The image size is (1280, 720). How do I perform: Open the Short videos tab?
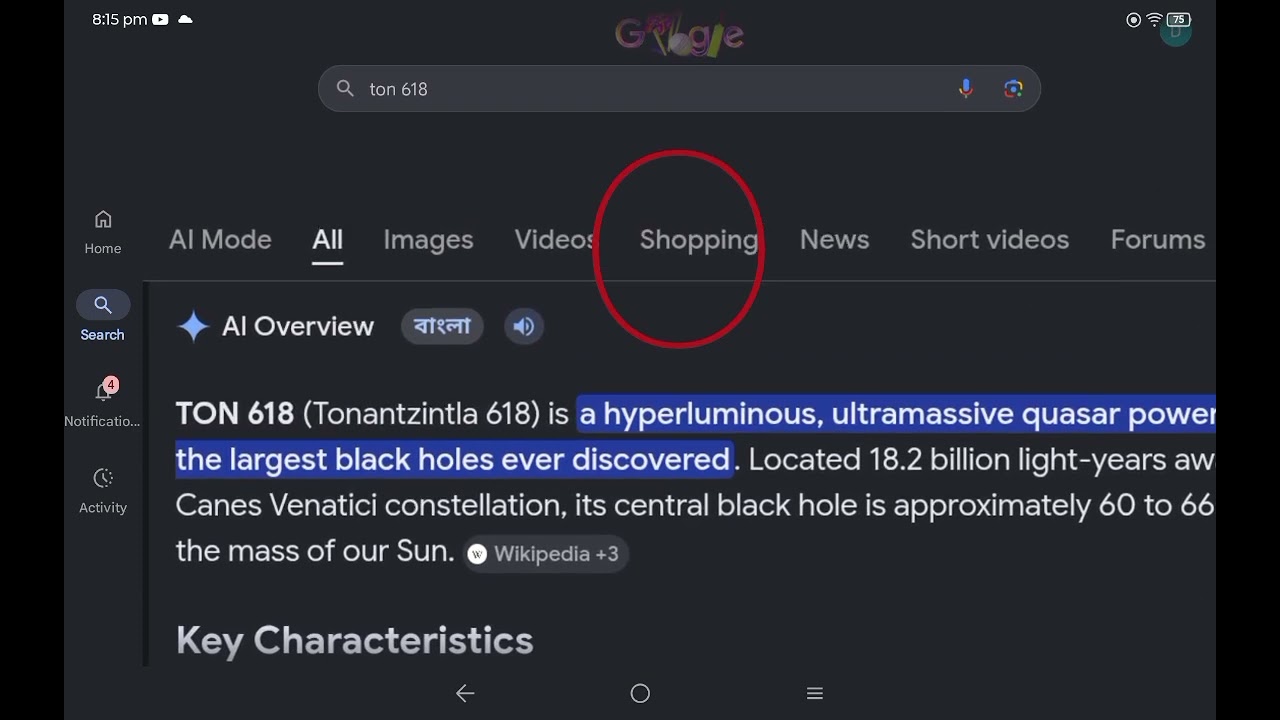tap(990, 240)
